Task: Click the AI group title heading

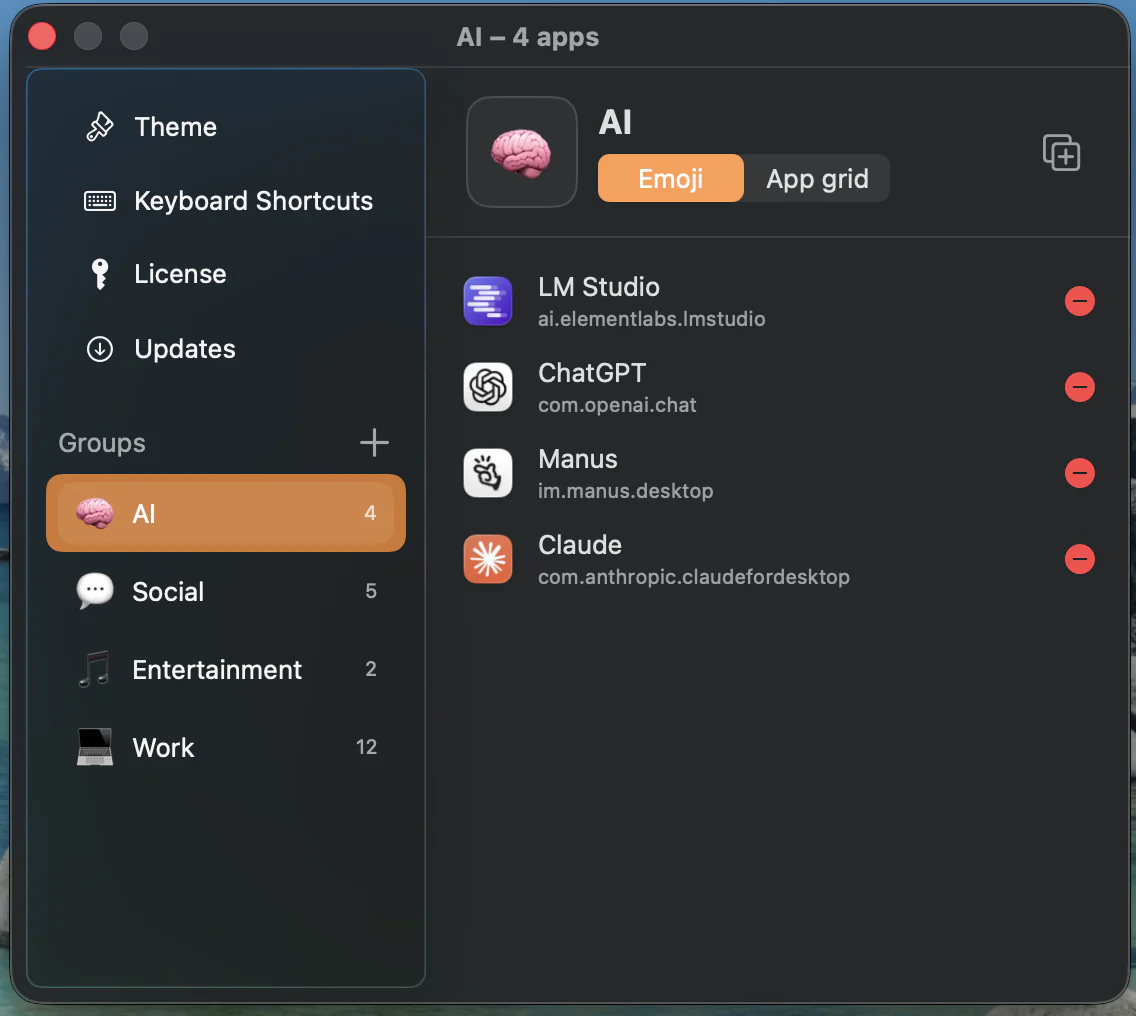Action: point(615,122)
